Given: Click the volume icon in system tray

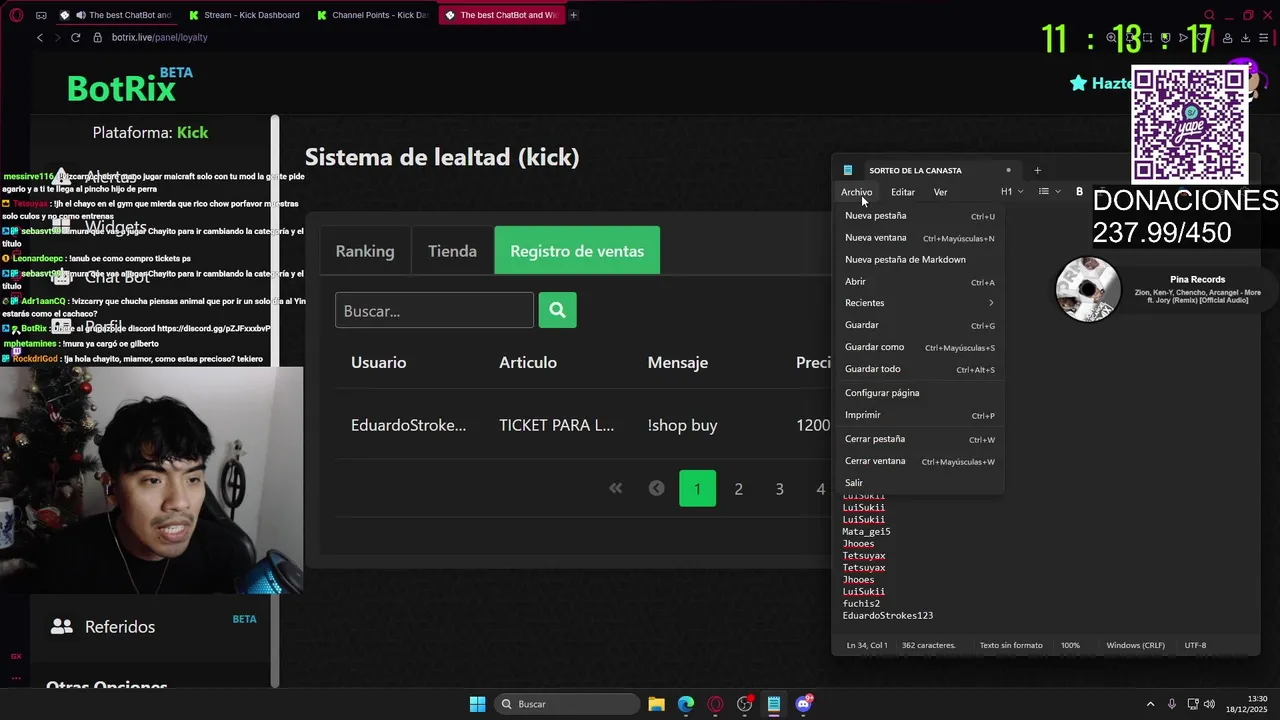Looking at the screenshot, I should pyautogui.click(x=1208, y=704).
